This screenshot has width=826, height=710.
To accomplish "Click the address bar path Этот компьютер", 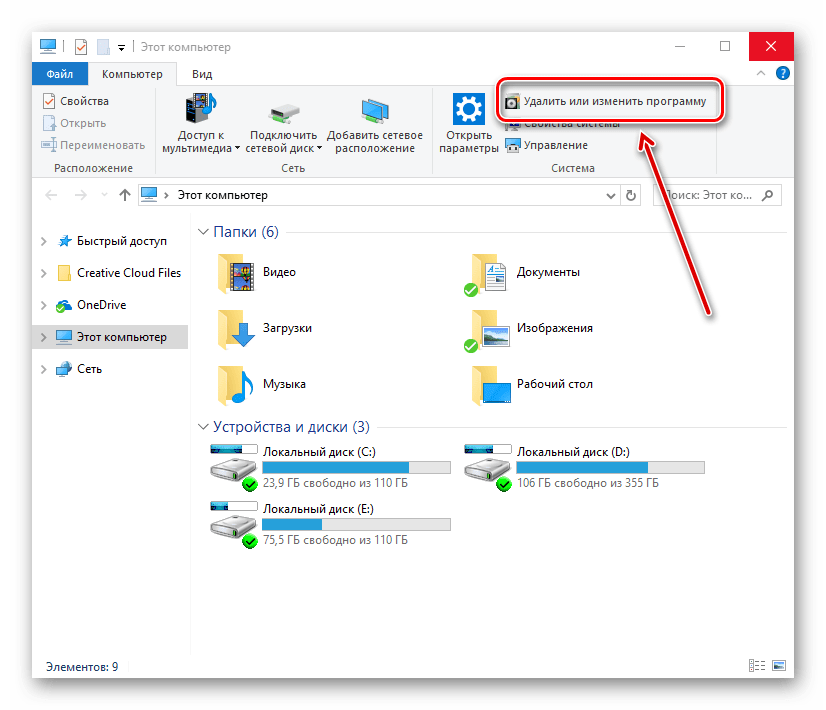I will pyautogui.click(x=223, y=195).
